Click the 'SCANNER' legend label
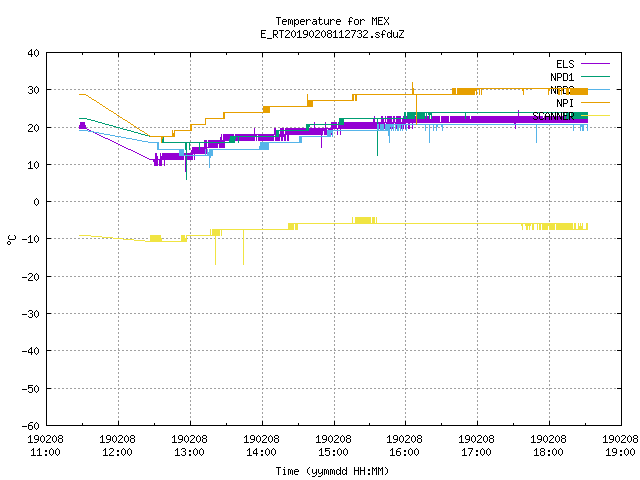 point(553,116)
